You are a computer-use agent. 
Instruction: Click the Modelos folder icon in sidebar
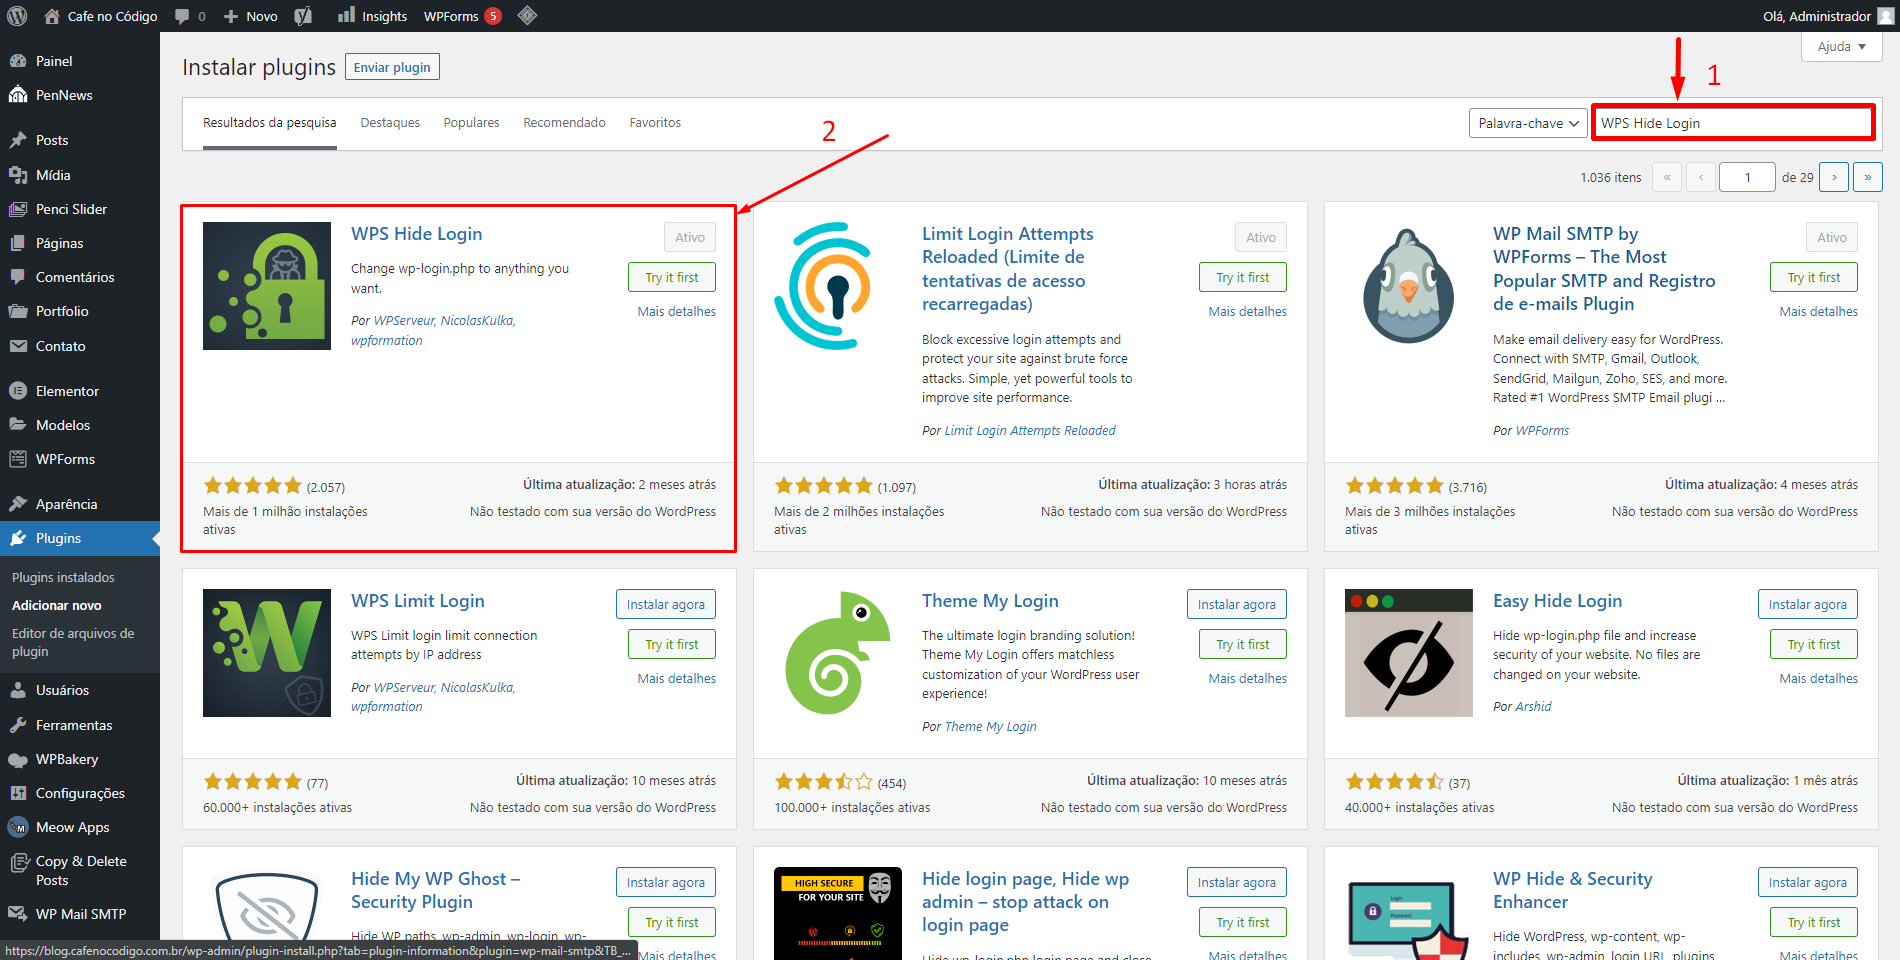[18, 425]
